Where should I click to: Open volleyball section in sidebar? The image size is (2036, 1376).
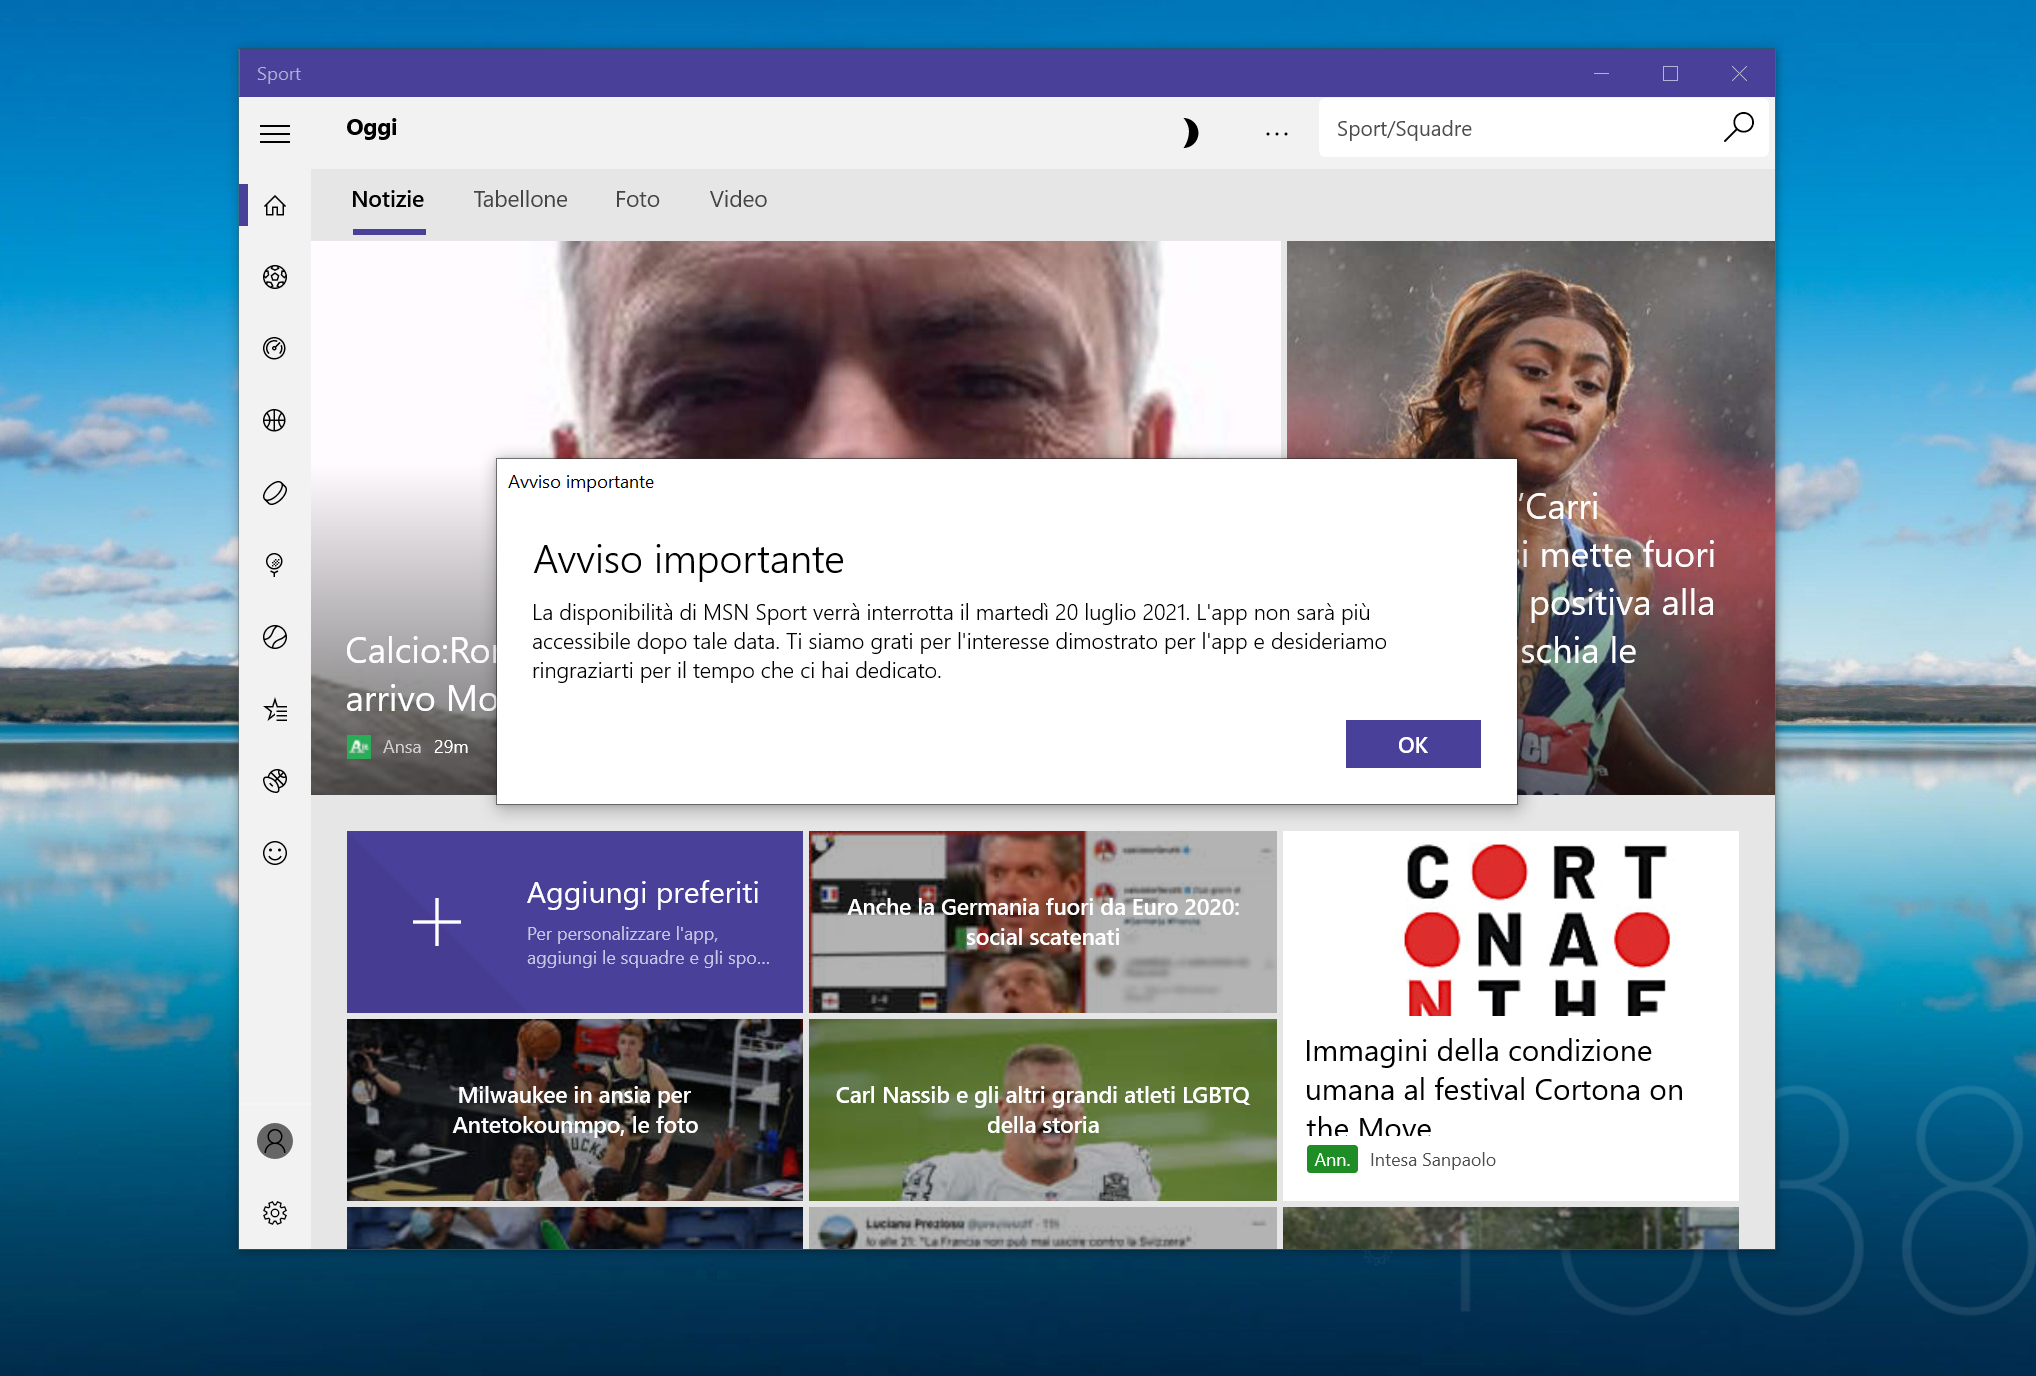point(275,781)
